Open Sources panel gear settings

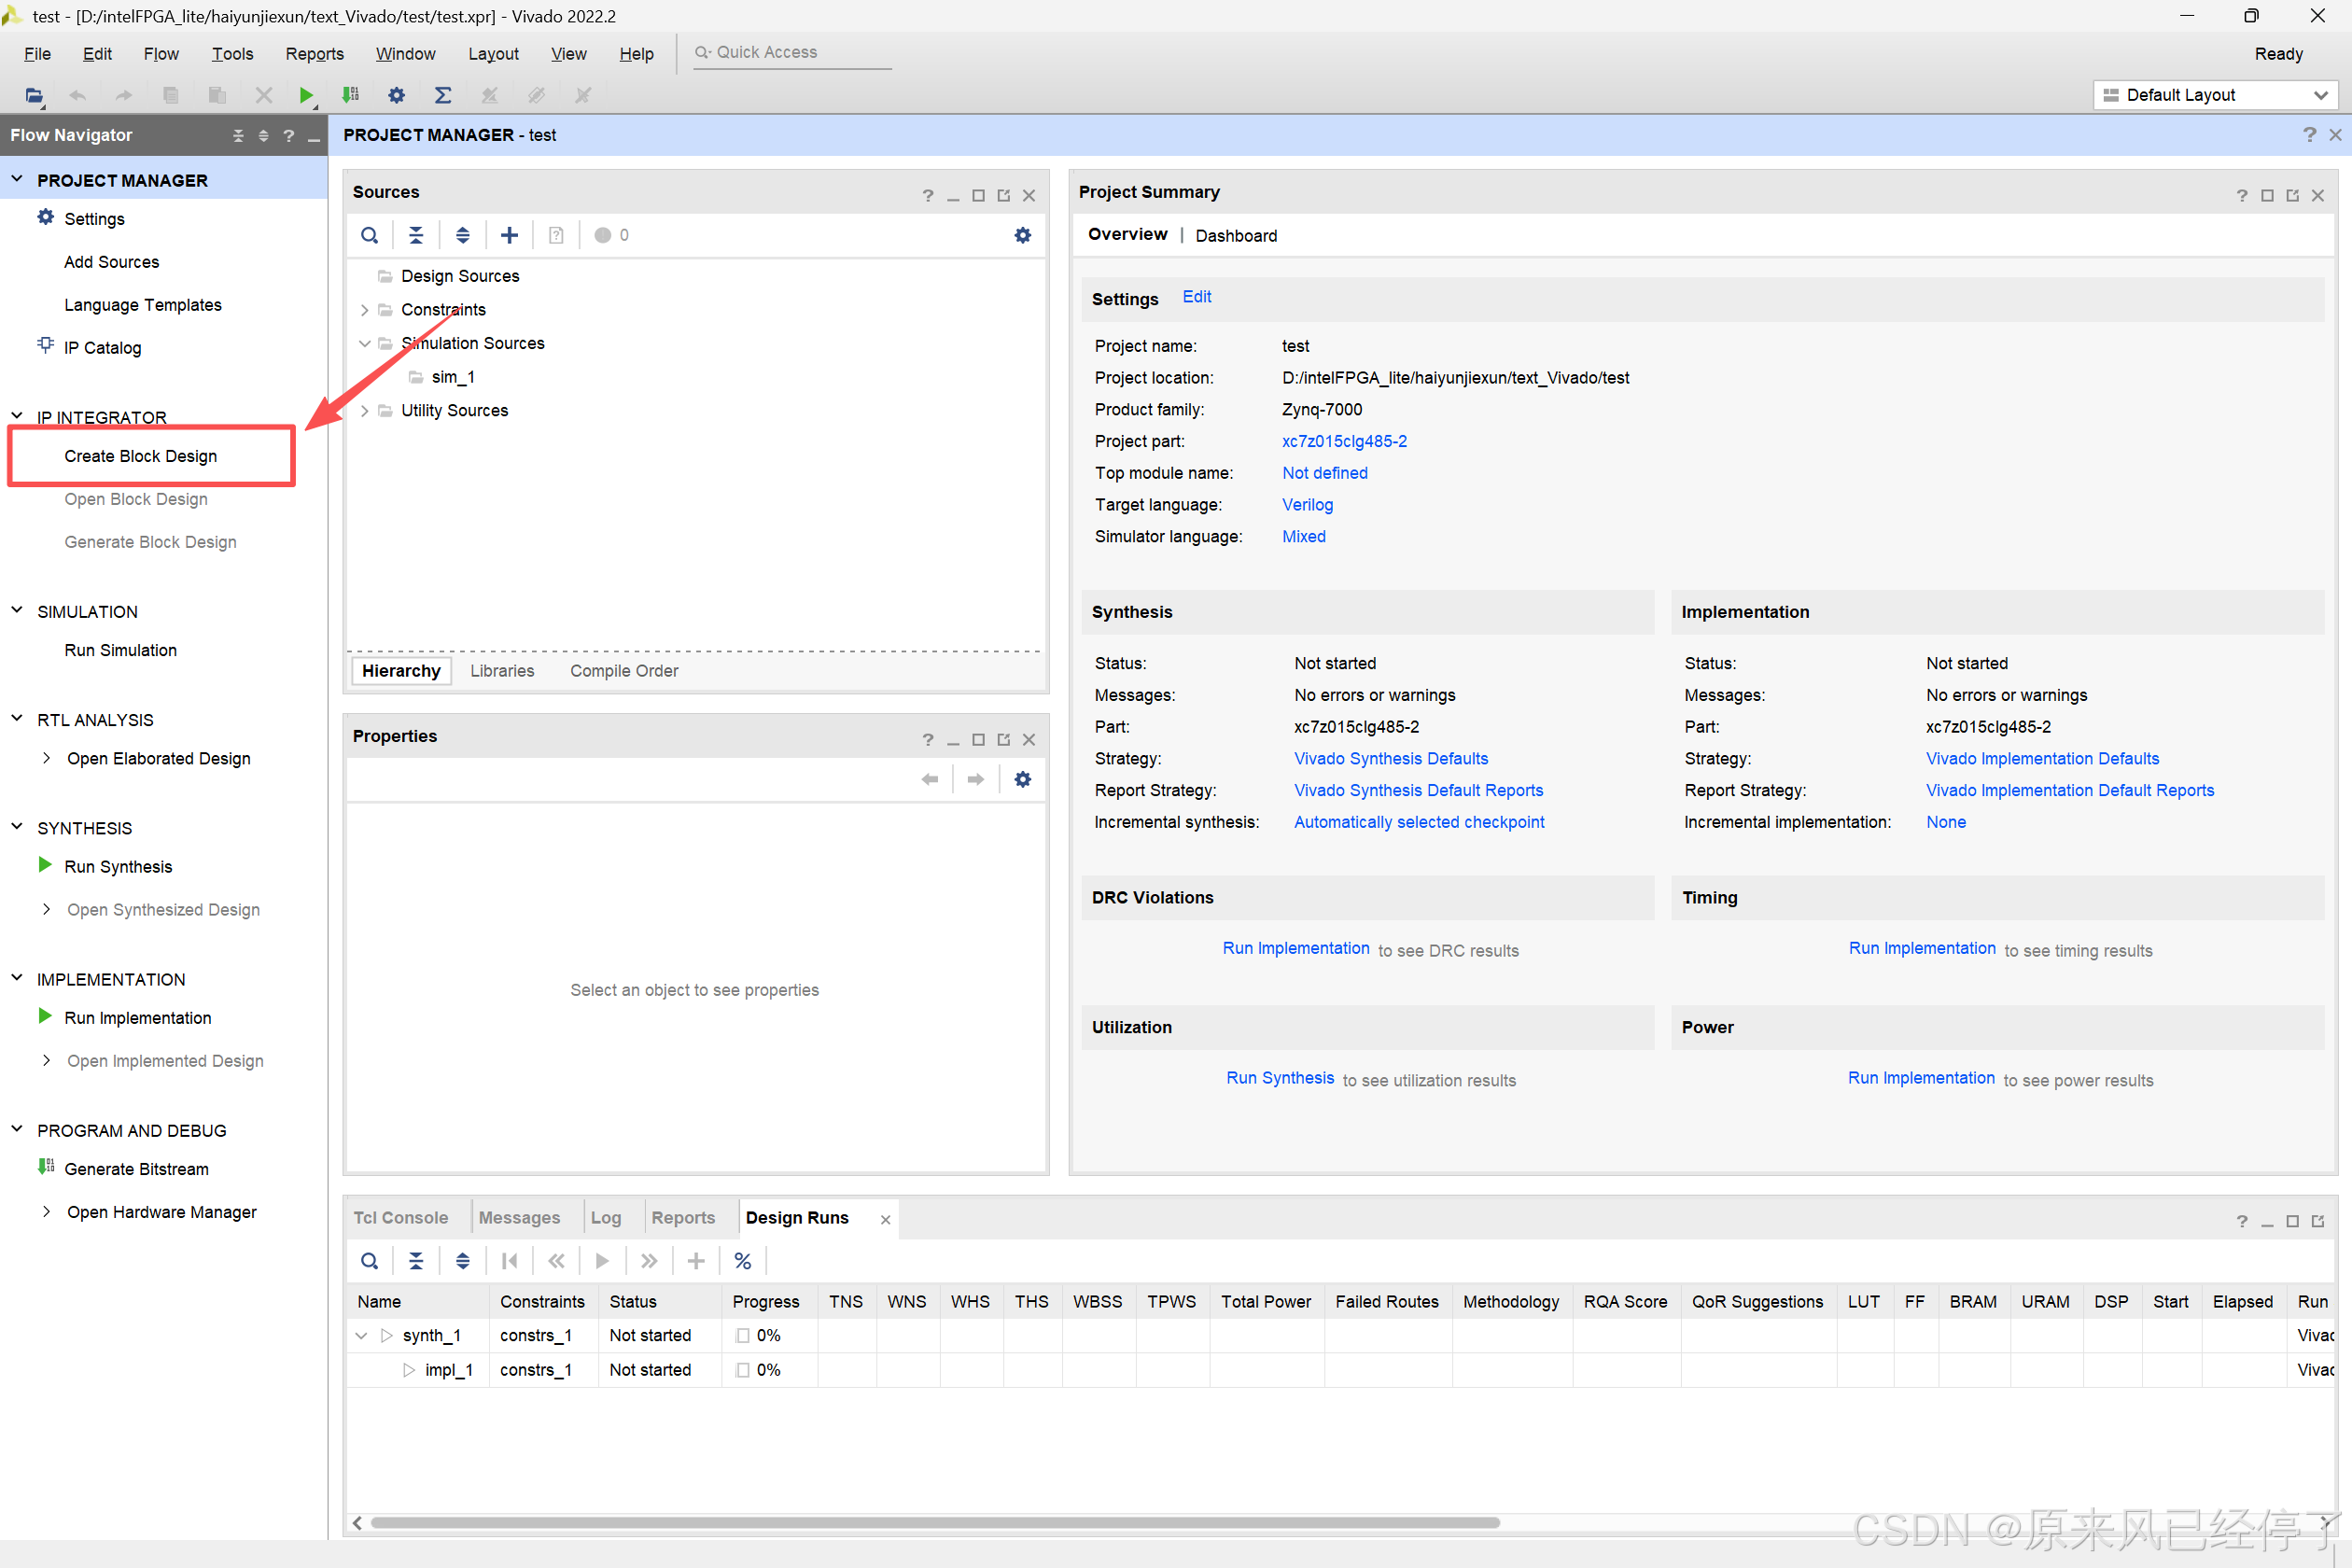point(1022,235)
